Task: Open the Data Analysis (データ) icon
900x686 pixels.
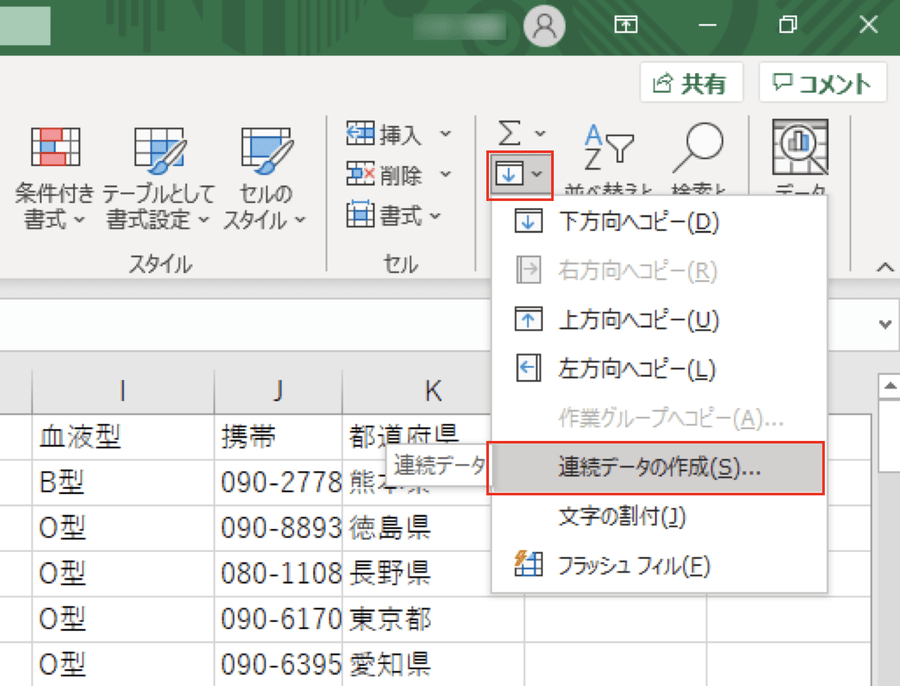Action: click(799, 150)
